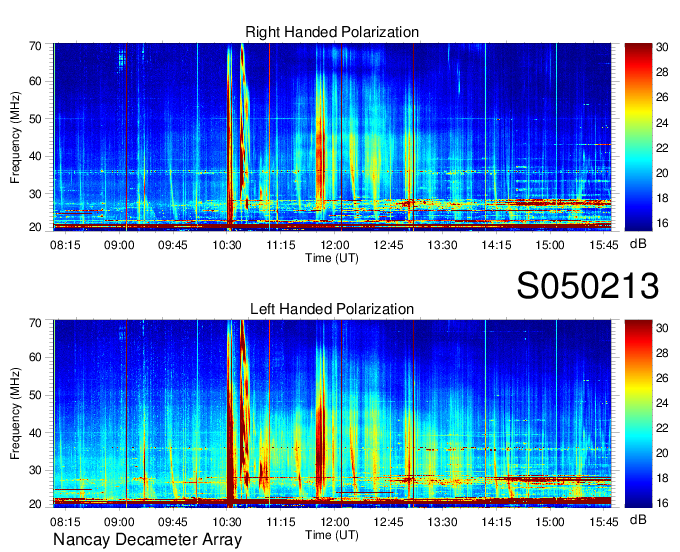Viewport: 680px width, 552px height.
Task: Click the 20 dB label on the lower colorbar
Action: (662, 453)
